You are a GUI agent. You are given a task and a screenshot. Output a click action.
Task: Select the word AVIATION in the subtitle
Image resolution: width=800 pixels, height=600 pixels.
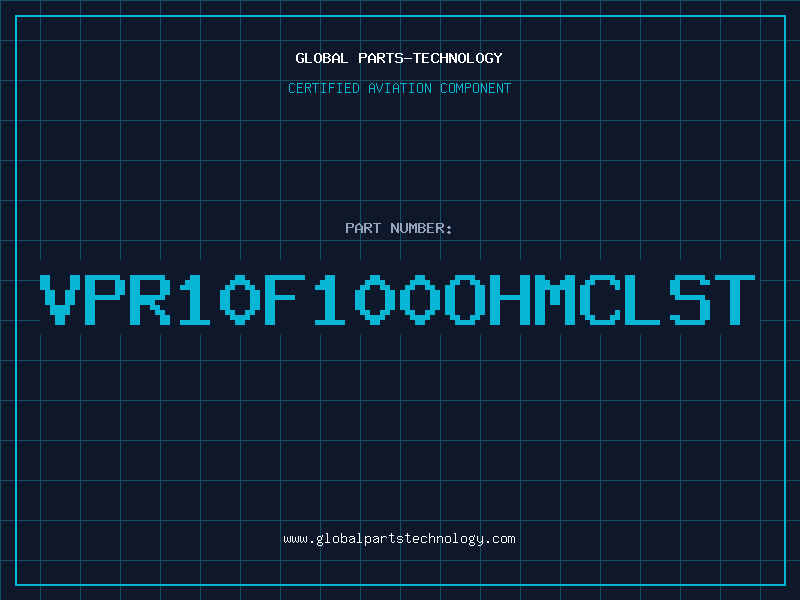[401, 88]
